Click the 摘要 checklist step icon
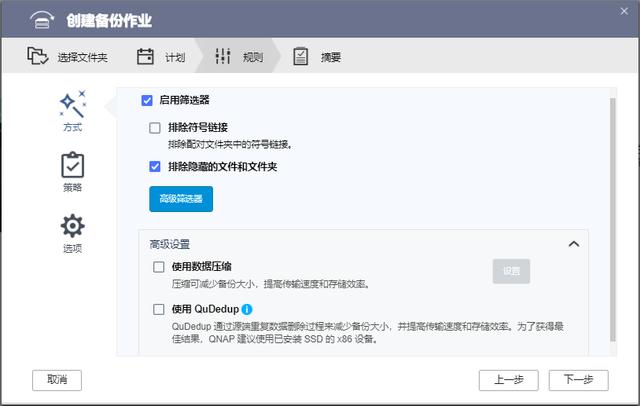The image size is (640, 406). (x=300, y=56)
